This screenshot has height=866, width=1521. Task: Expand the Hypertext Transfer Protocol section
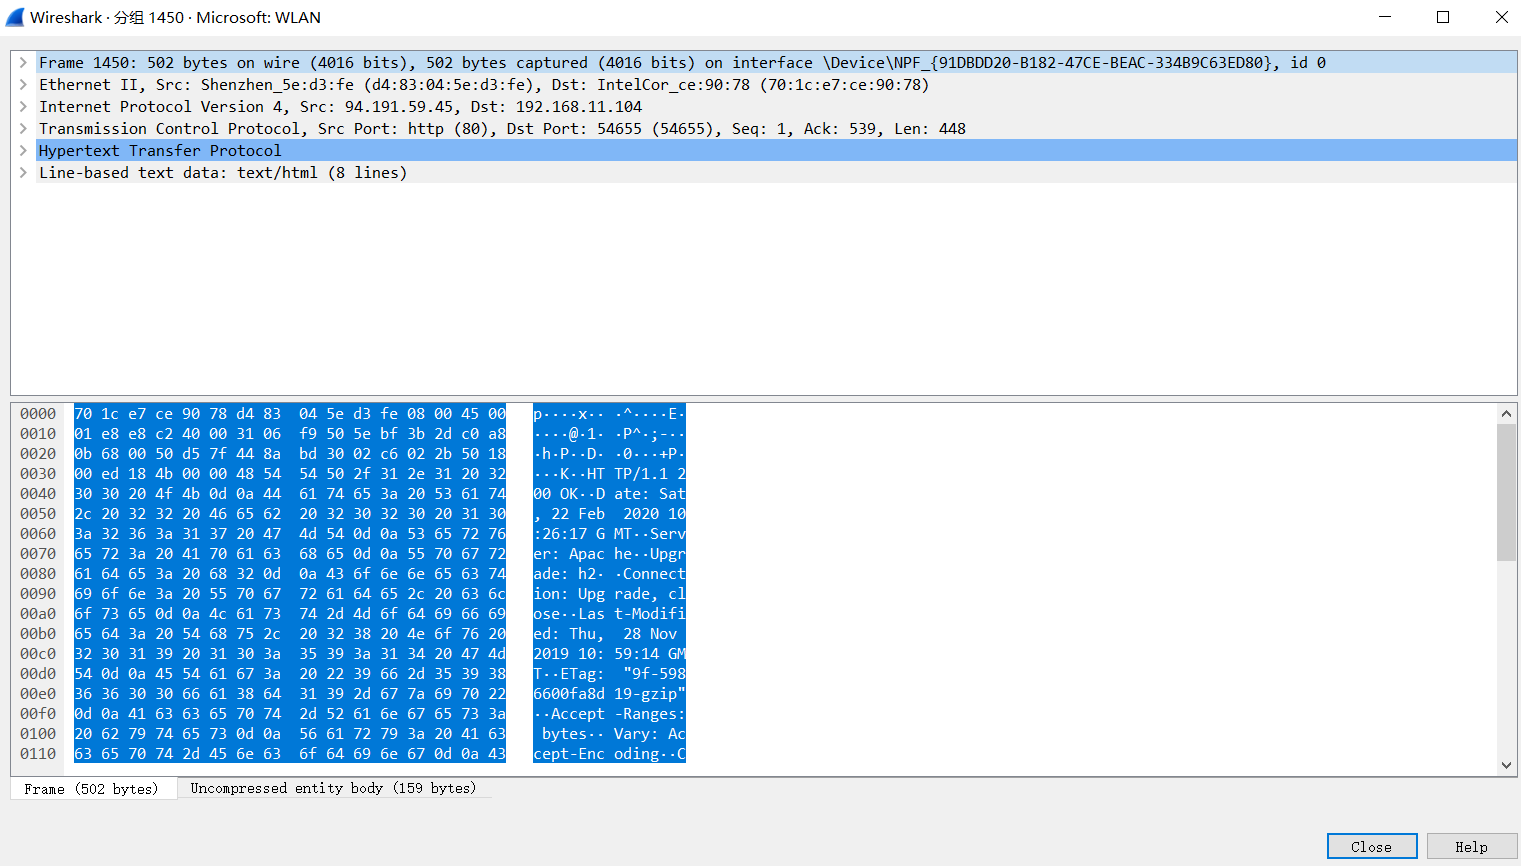pyautogui.click(x=23, y=150)
